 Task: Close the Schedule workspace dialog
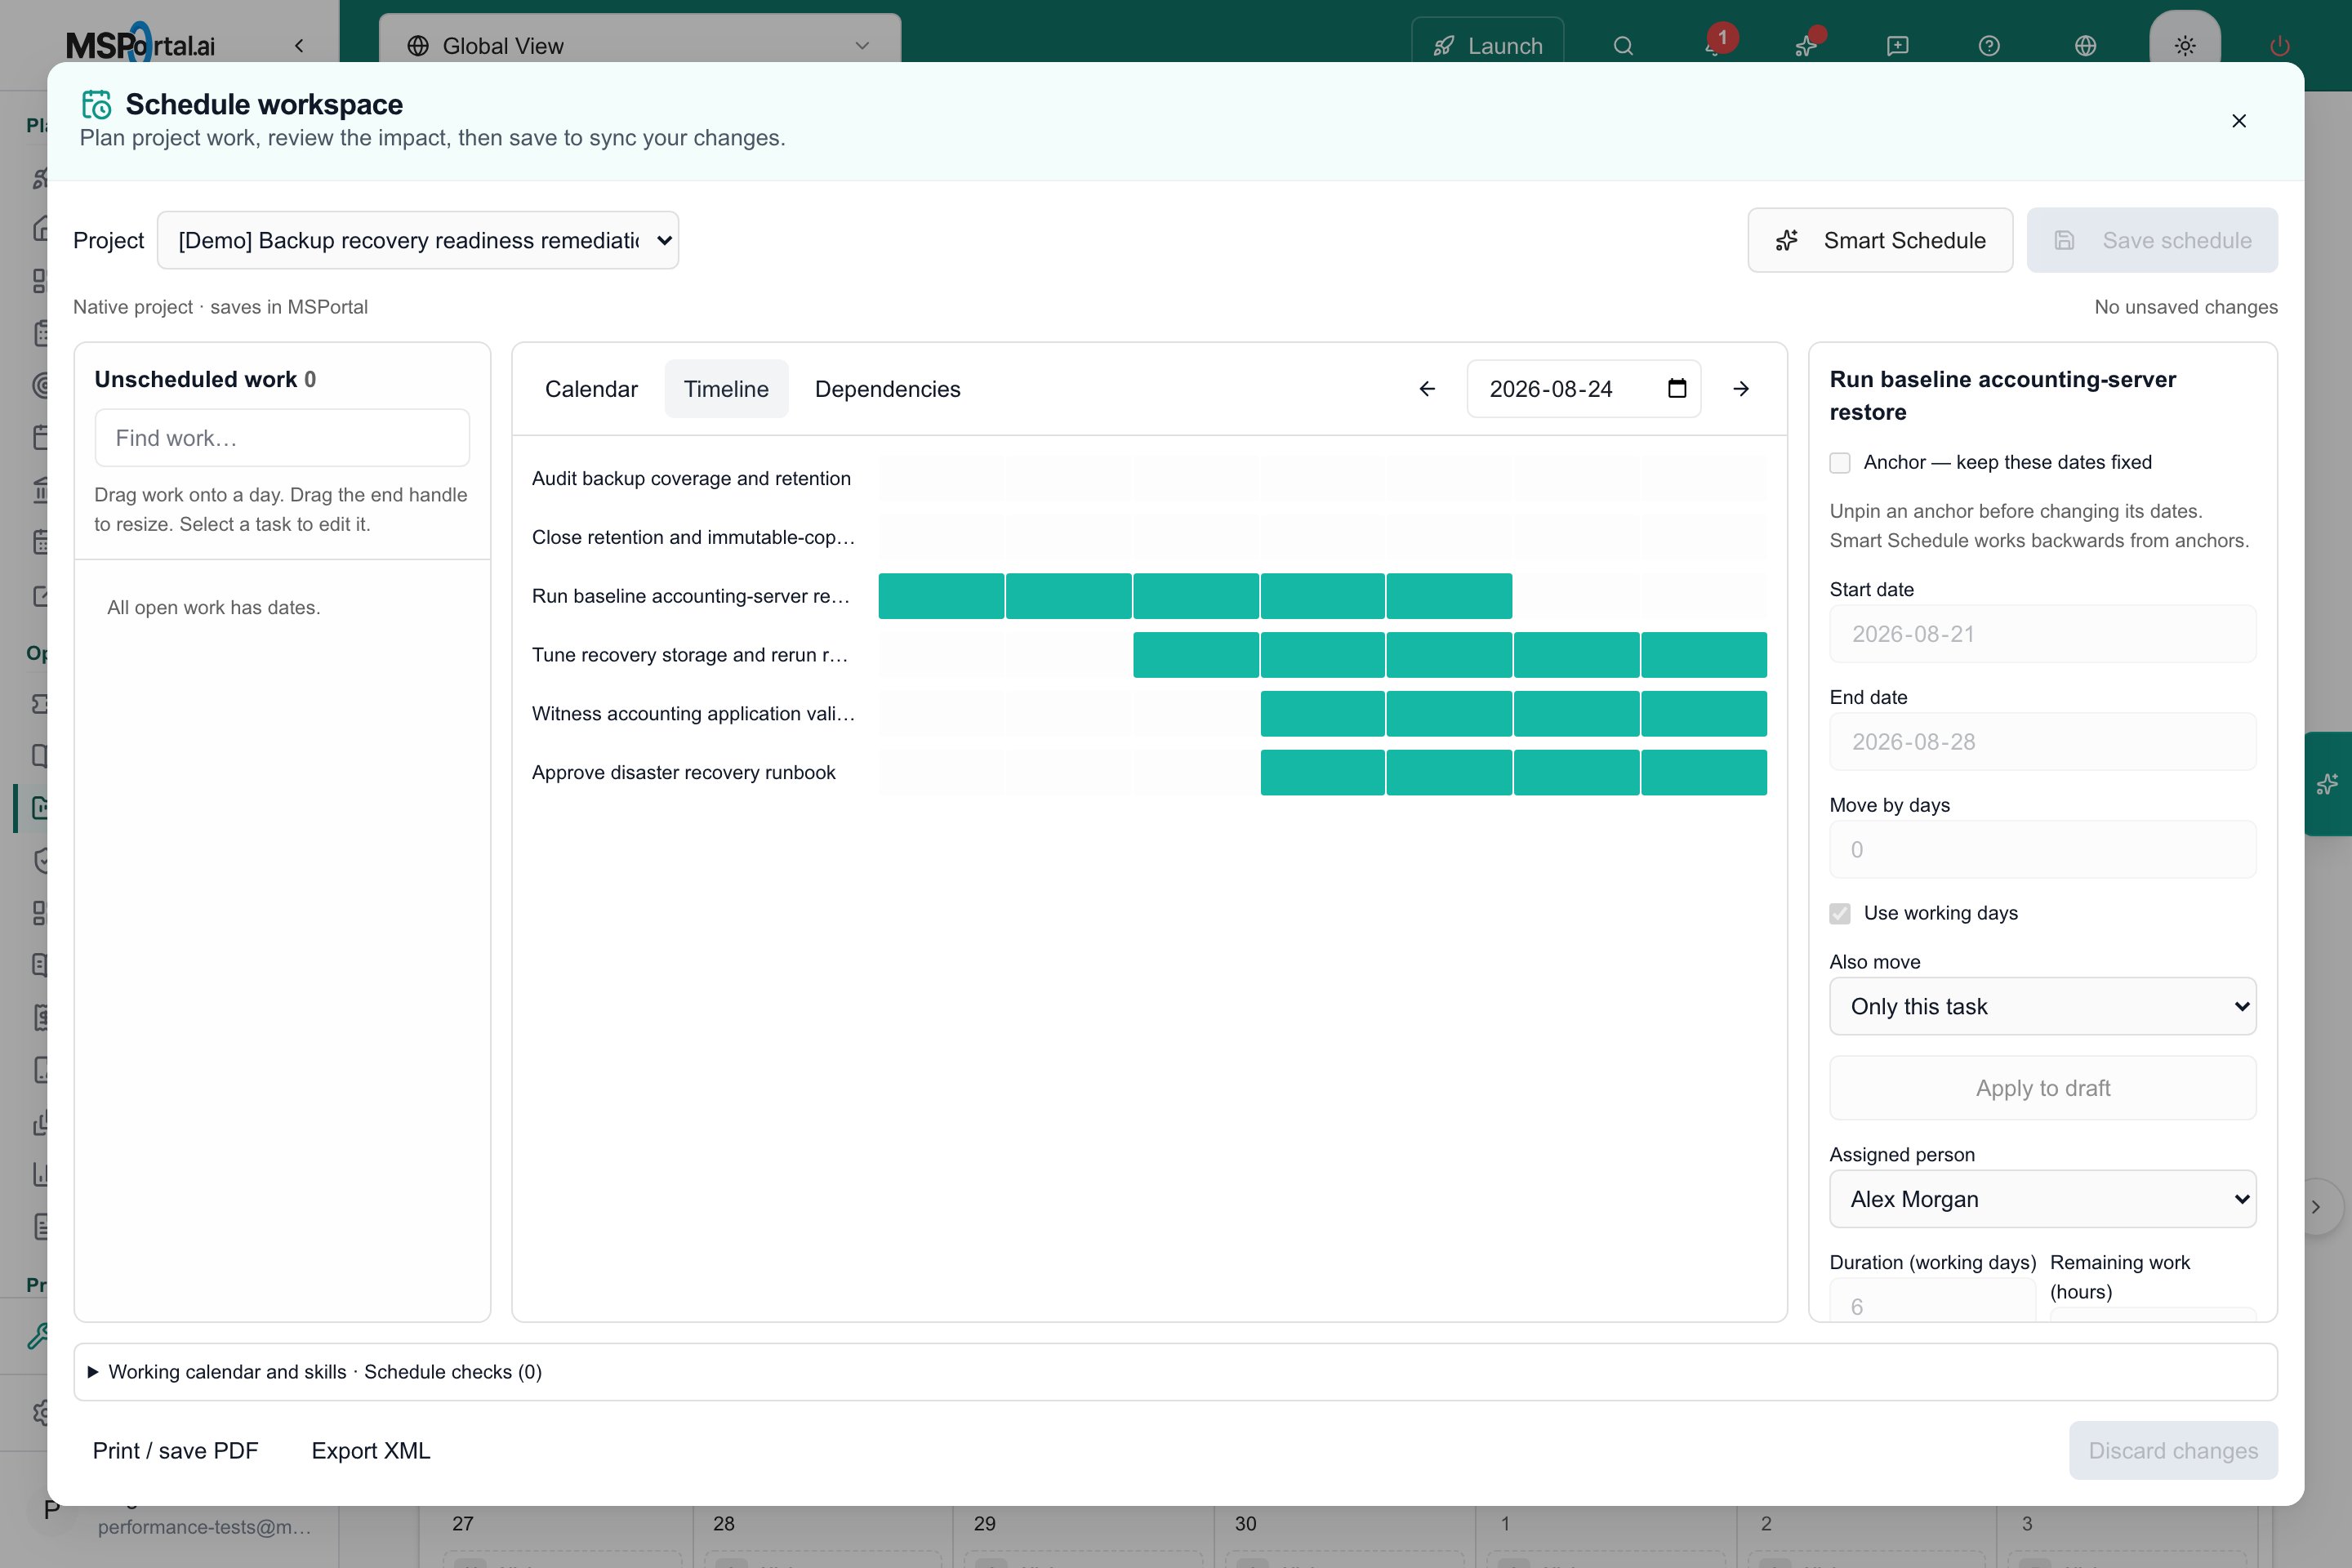[2239, 121]
